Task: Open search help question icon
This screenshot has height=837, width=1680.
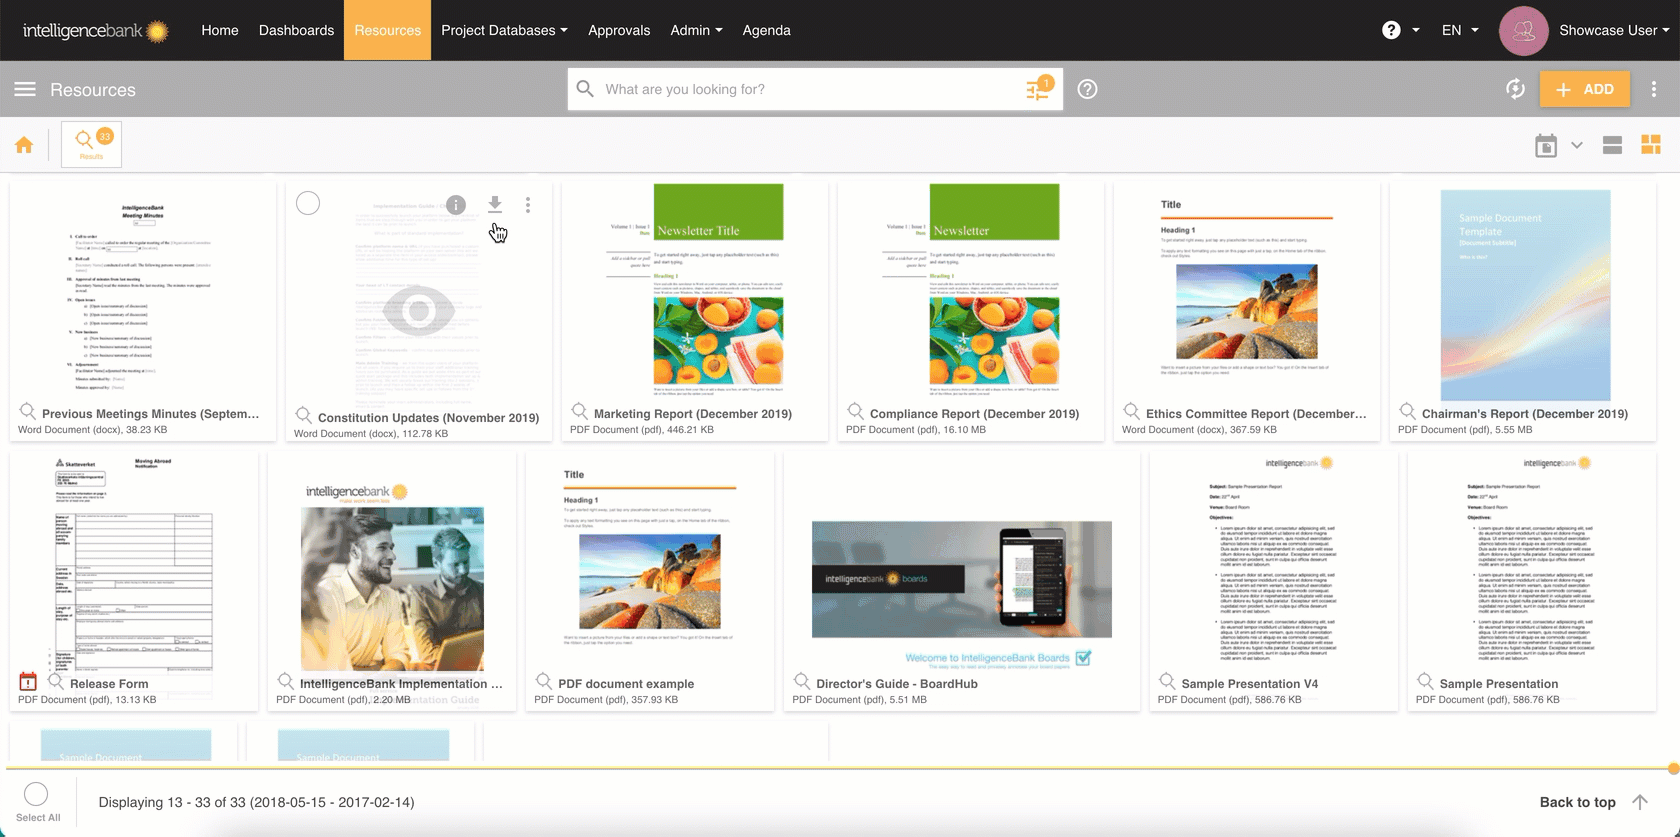Action: [1087, 89]
